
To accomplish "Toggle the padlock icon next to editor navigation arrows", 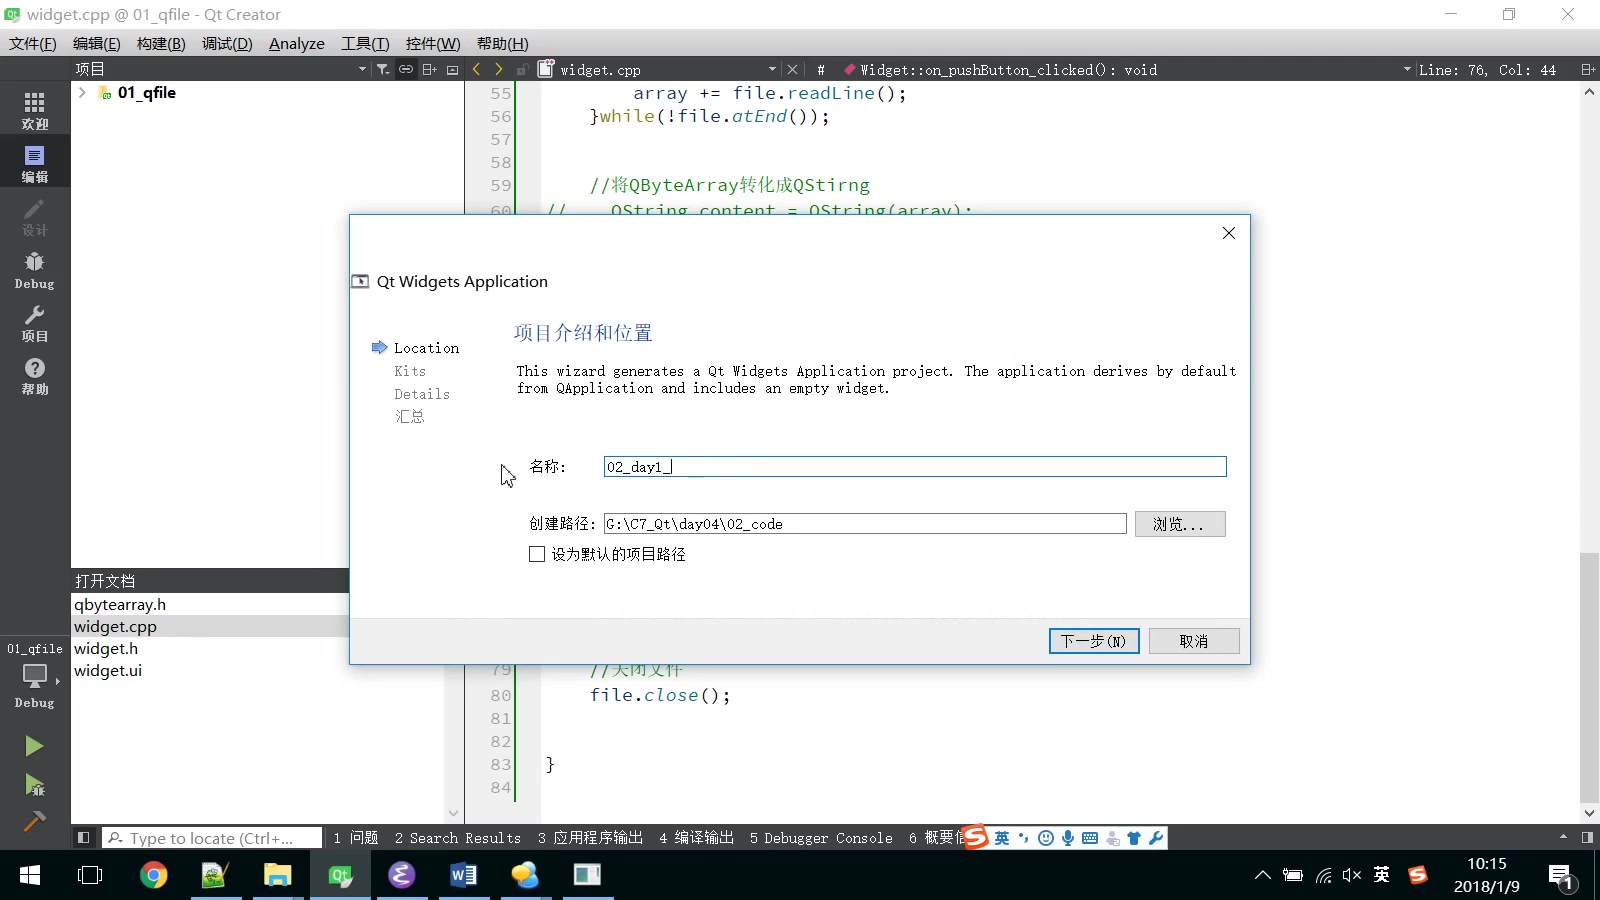I will pyautogui.click(x=521, y=69).
